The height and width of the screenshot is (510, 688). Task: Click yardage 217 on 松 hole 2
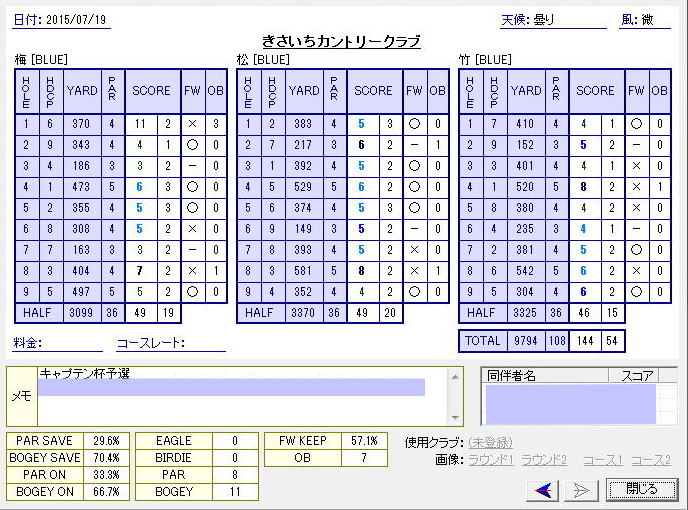303,145
